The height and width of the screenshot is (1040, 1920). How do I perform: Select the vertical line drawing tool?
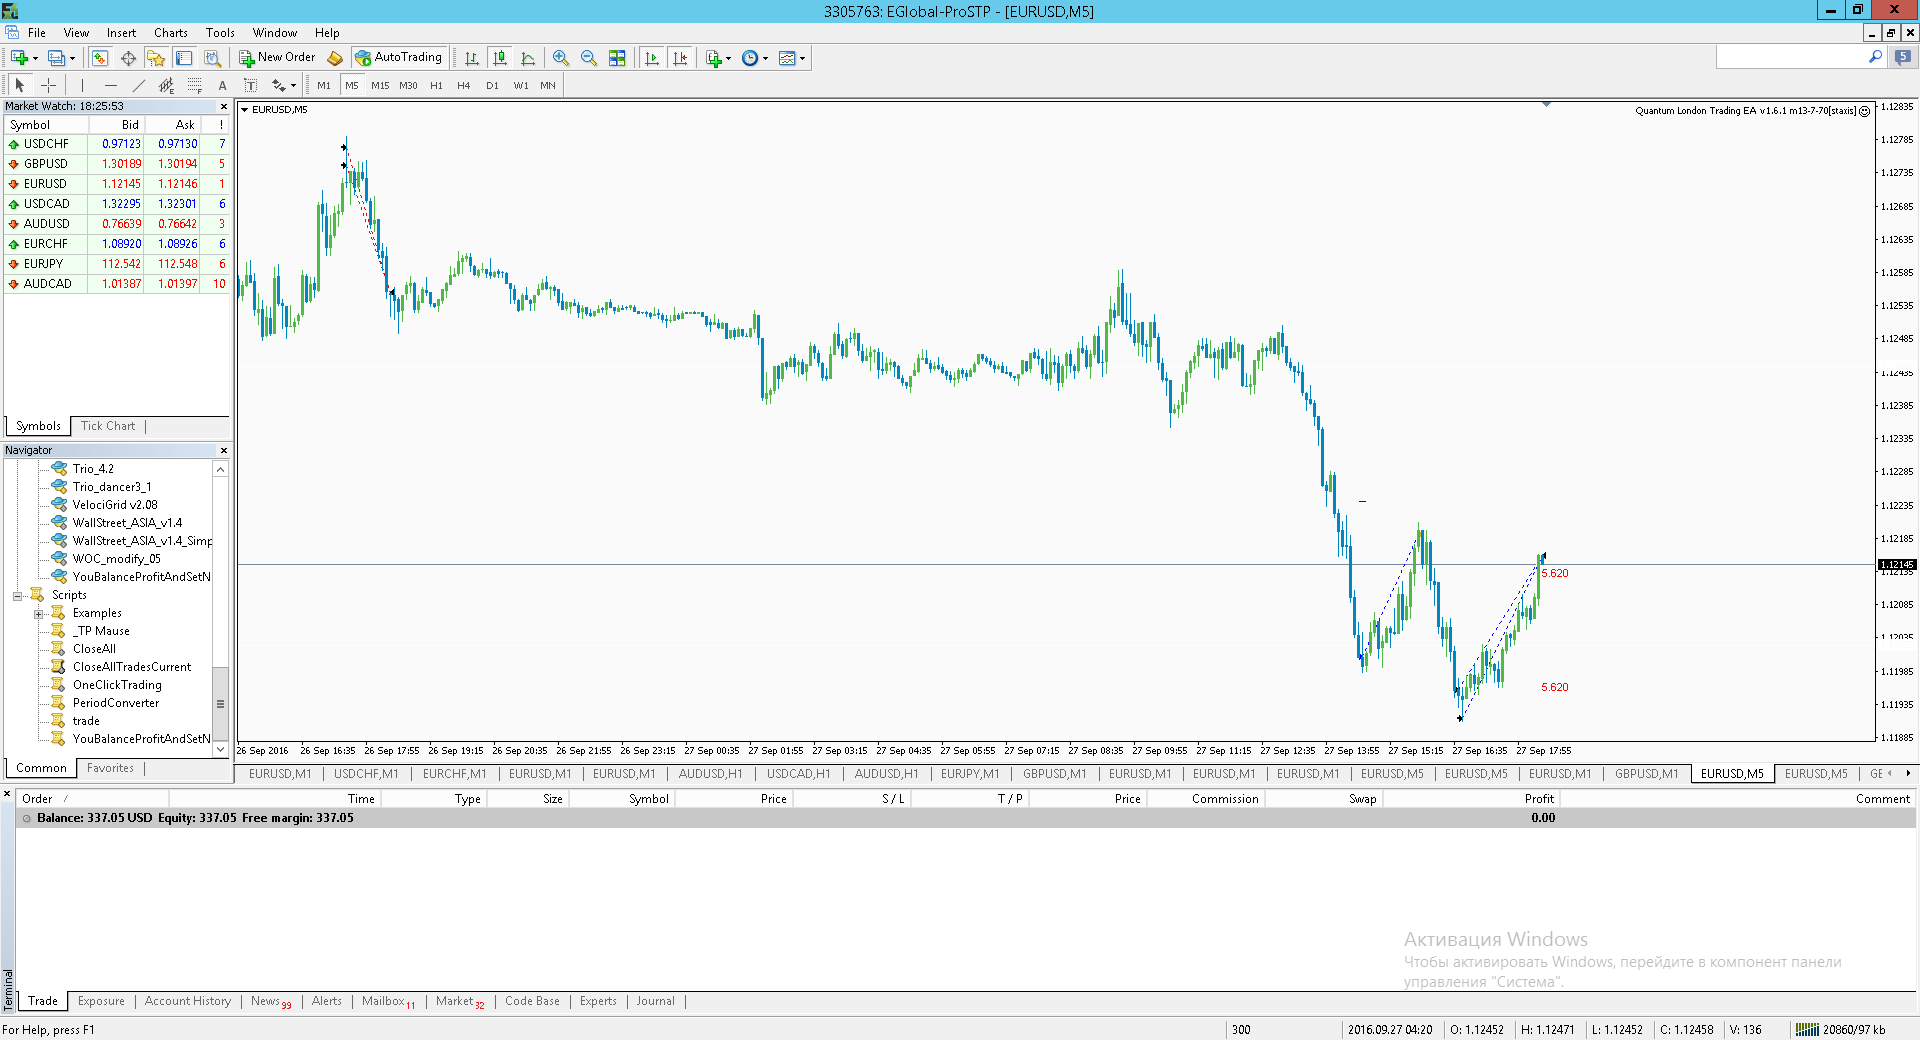pos(82,85)
